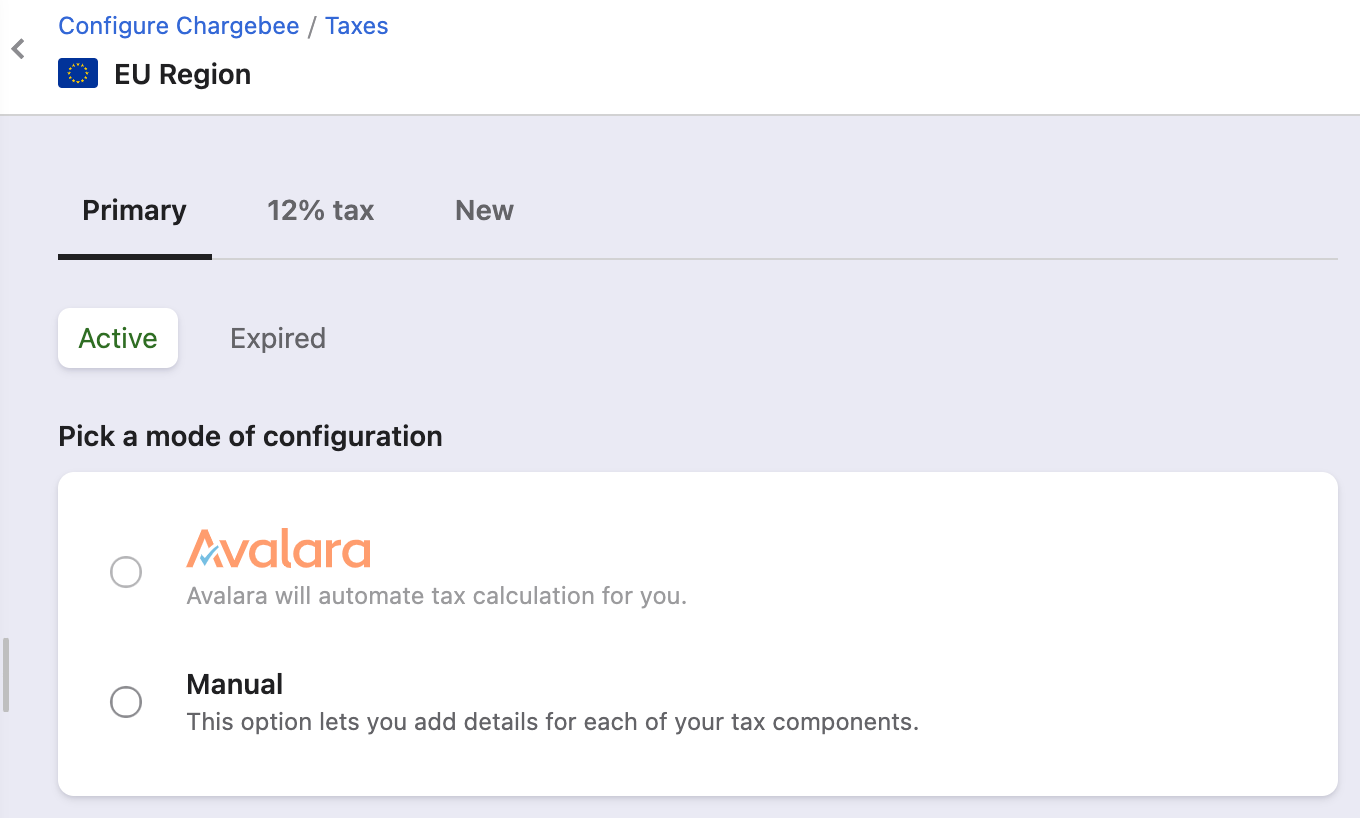Click the EU Region page title

point(183,75)
